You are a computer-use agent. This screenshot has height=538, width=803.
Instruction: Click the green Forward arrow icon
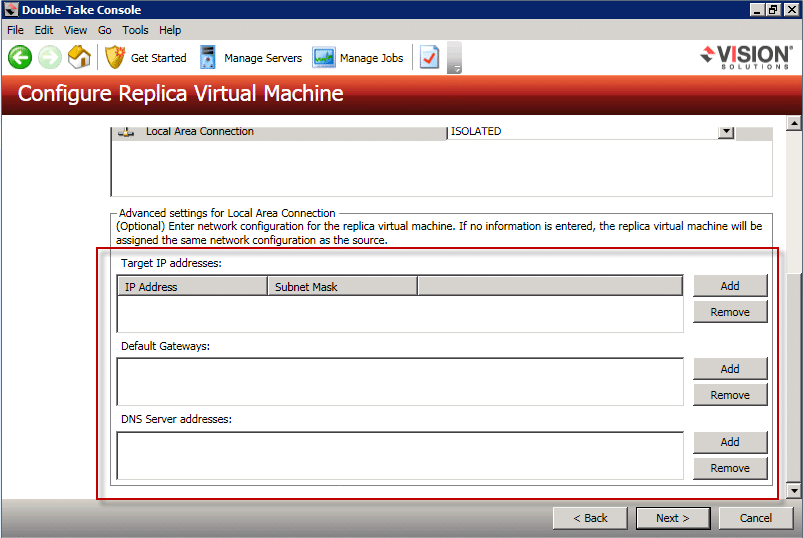tap(50, 58)
